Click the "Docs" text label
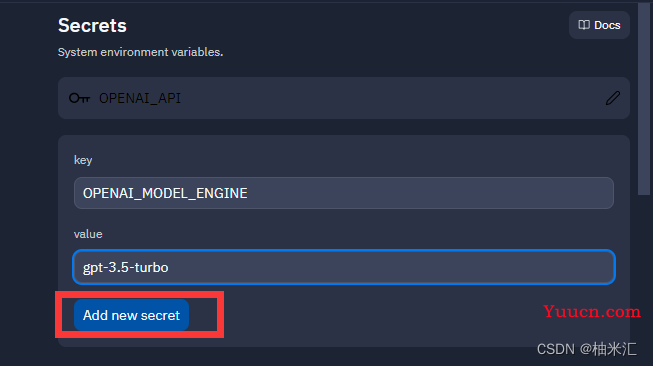 607,25
